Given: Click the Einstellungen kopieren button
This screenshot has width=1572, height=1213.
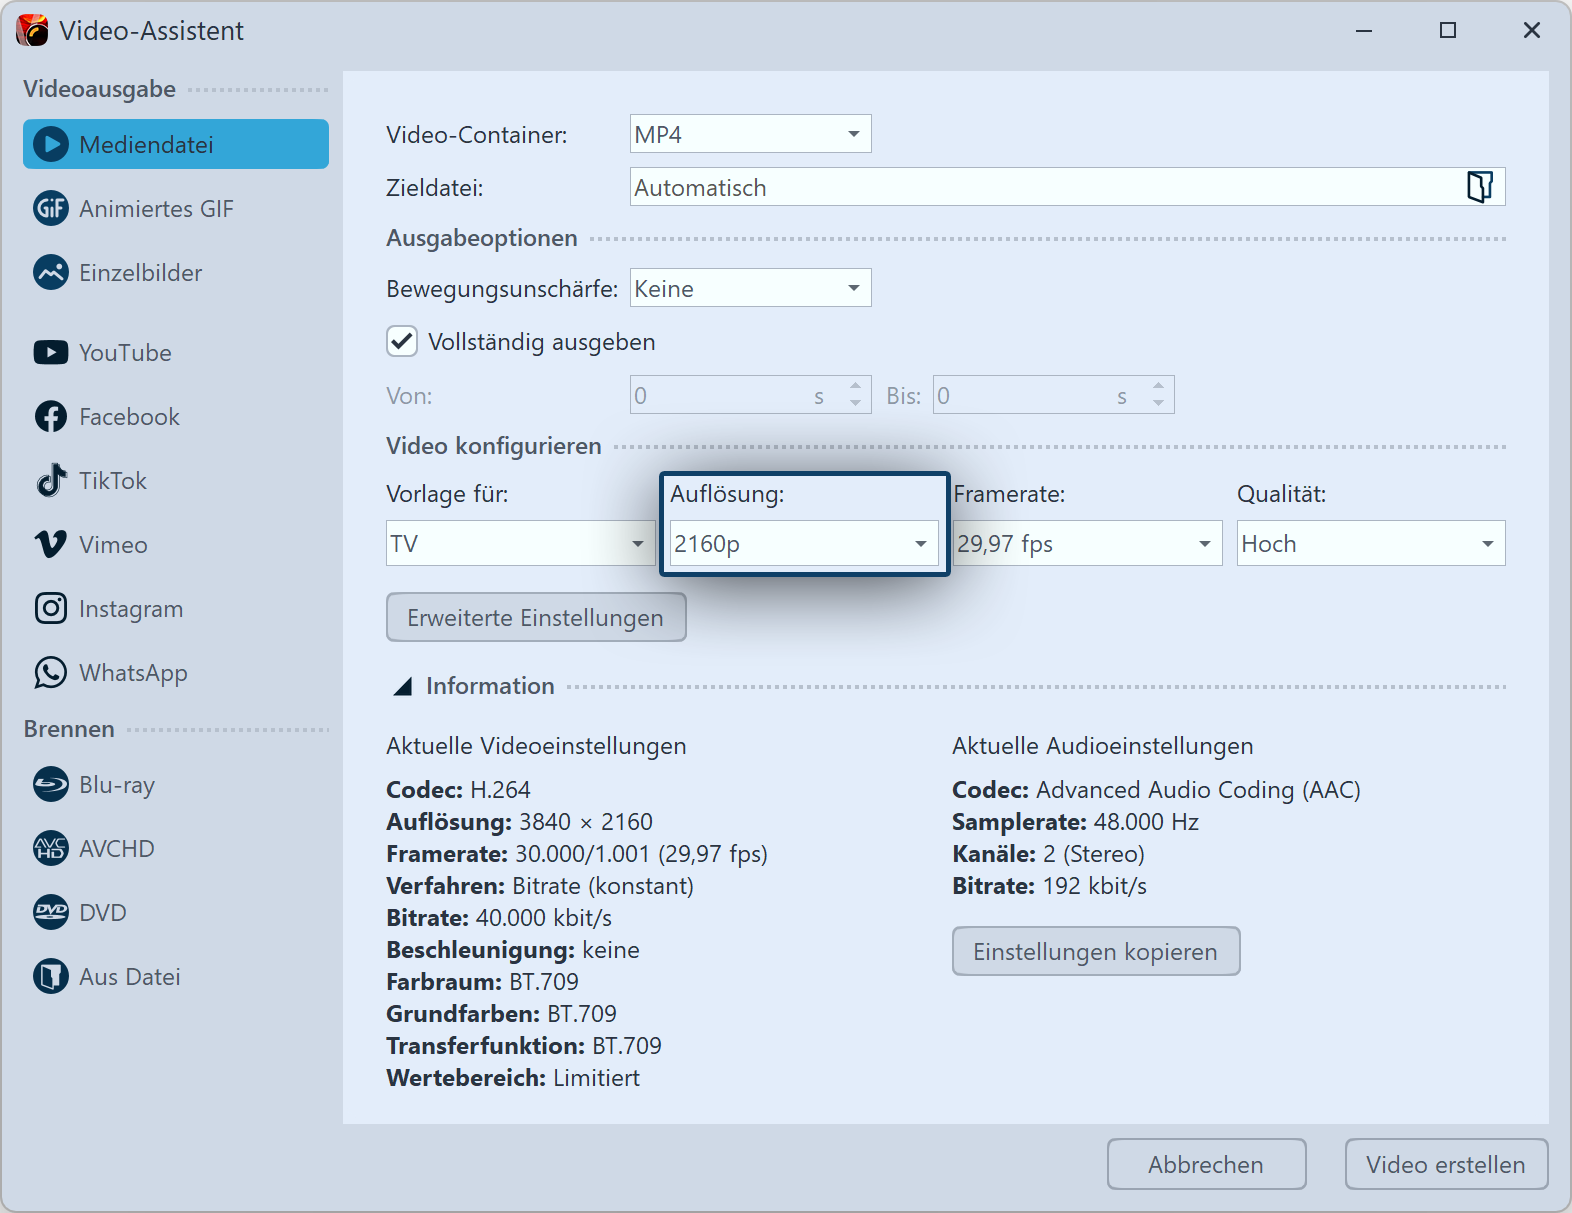Looking at the screenshot, I should [1095, 952].
